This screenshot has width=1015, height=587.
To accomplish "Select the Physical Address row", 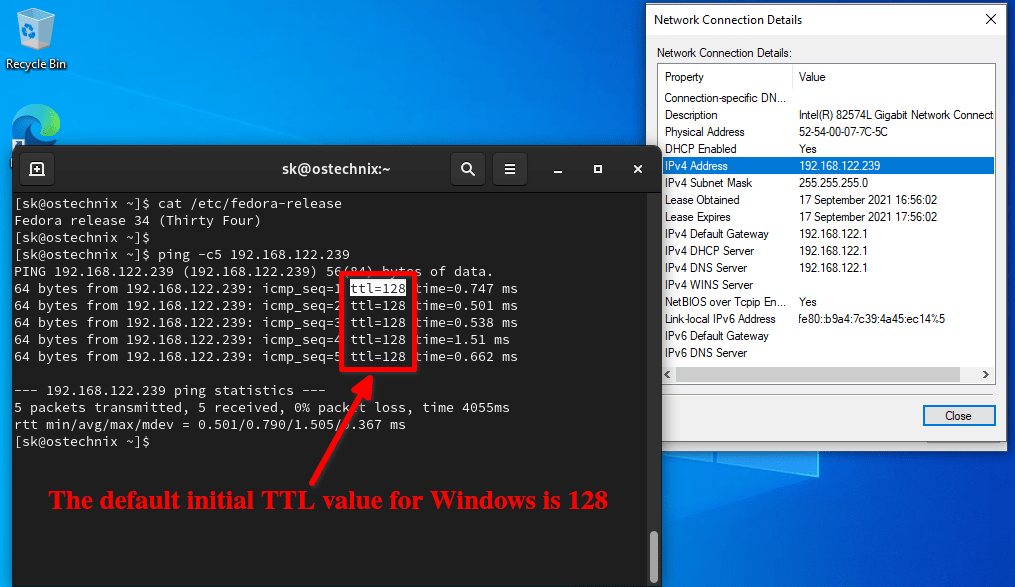I will (x=828, y=132).
